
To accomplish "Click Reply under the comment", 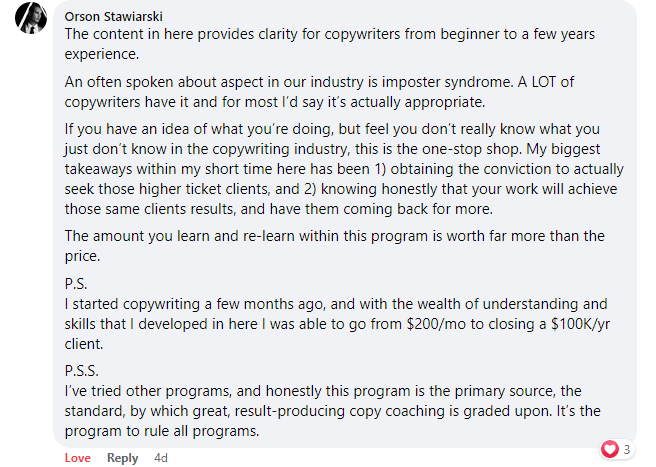I will [122, 458].
